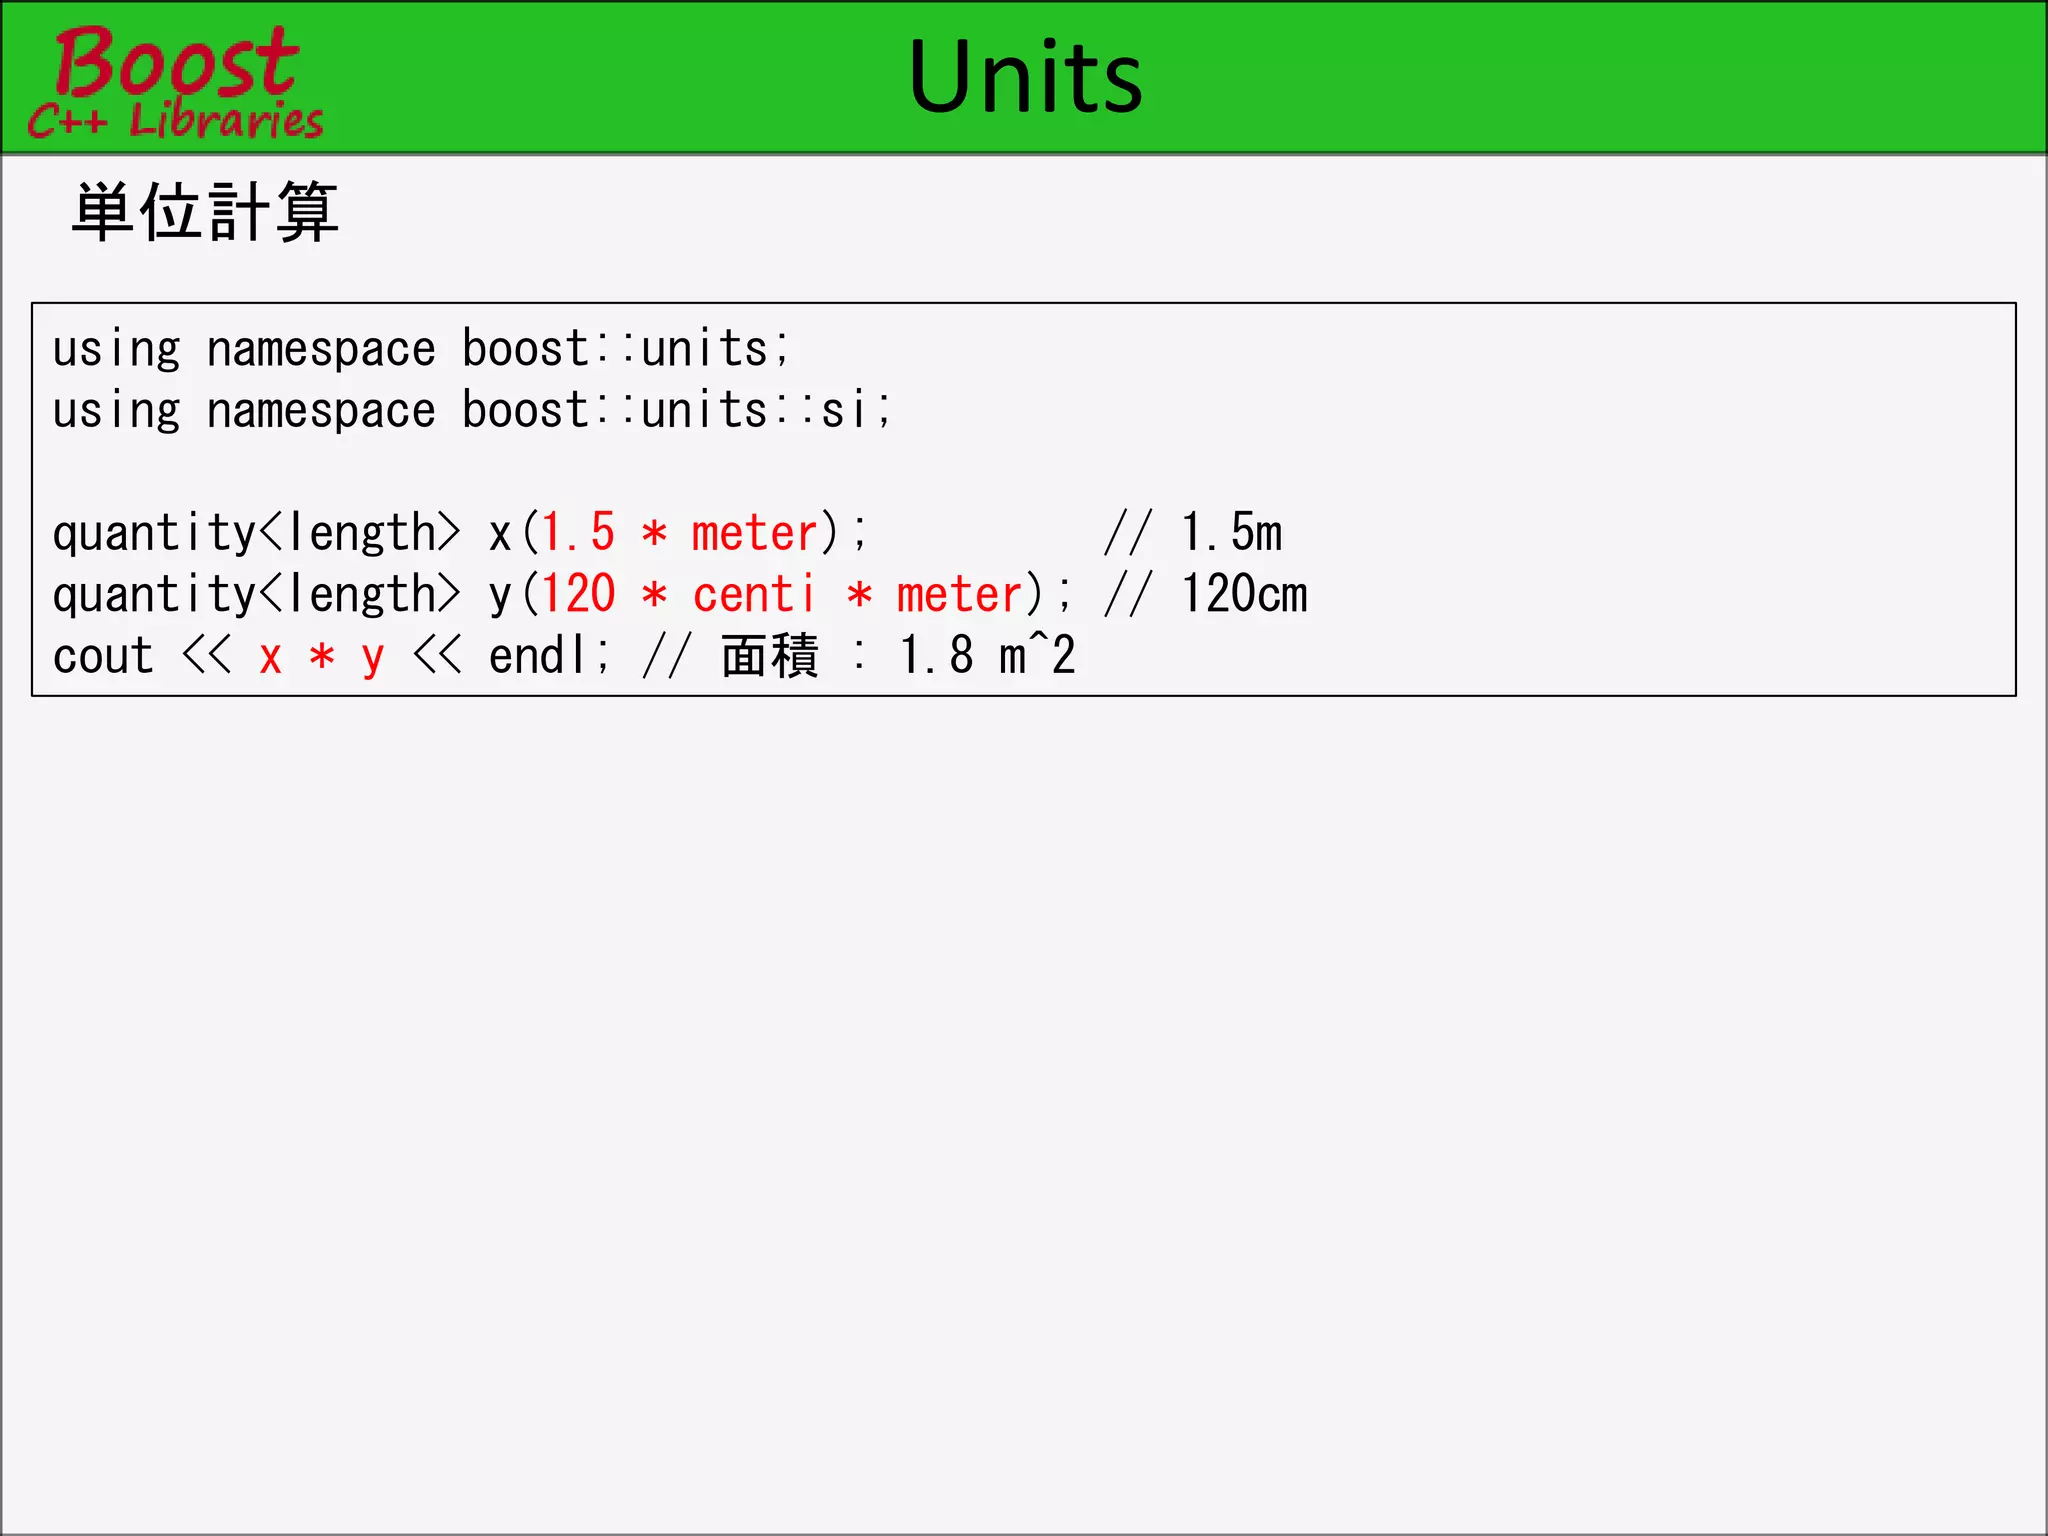Click the heading '単位計算'
The width and height of the screenshot is (2048, 1536).
pos(206,212)
